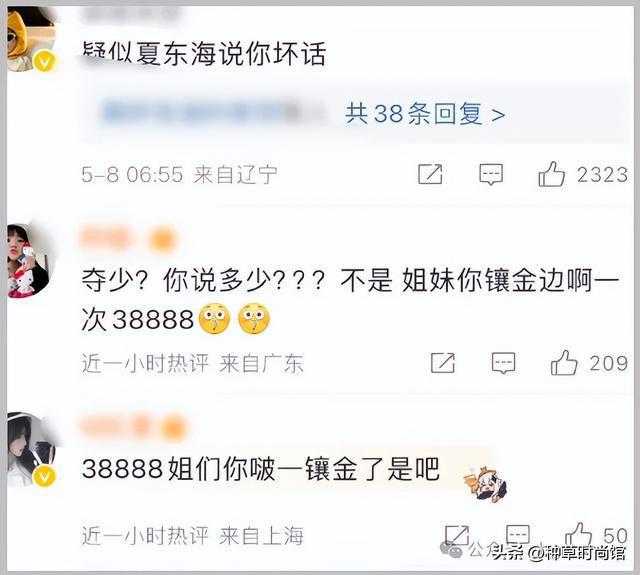Image resolution: width=640 pixels, height=575 pixels.
Task: Open the dark-haired commenter's avatar
Action: 32,449
